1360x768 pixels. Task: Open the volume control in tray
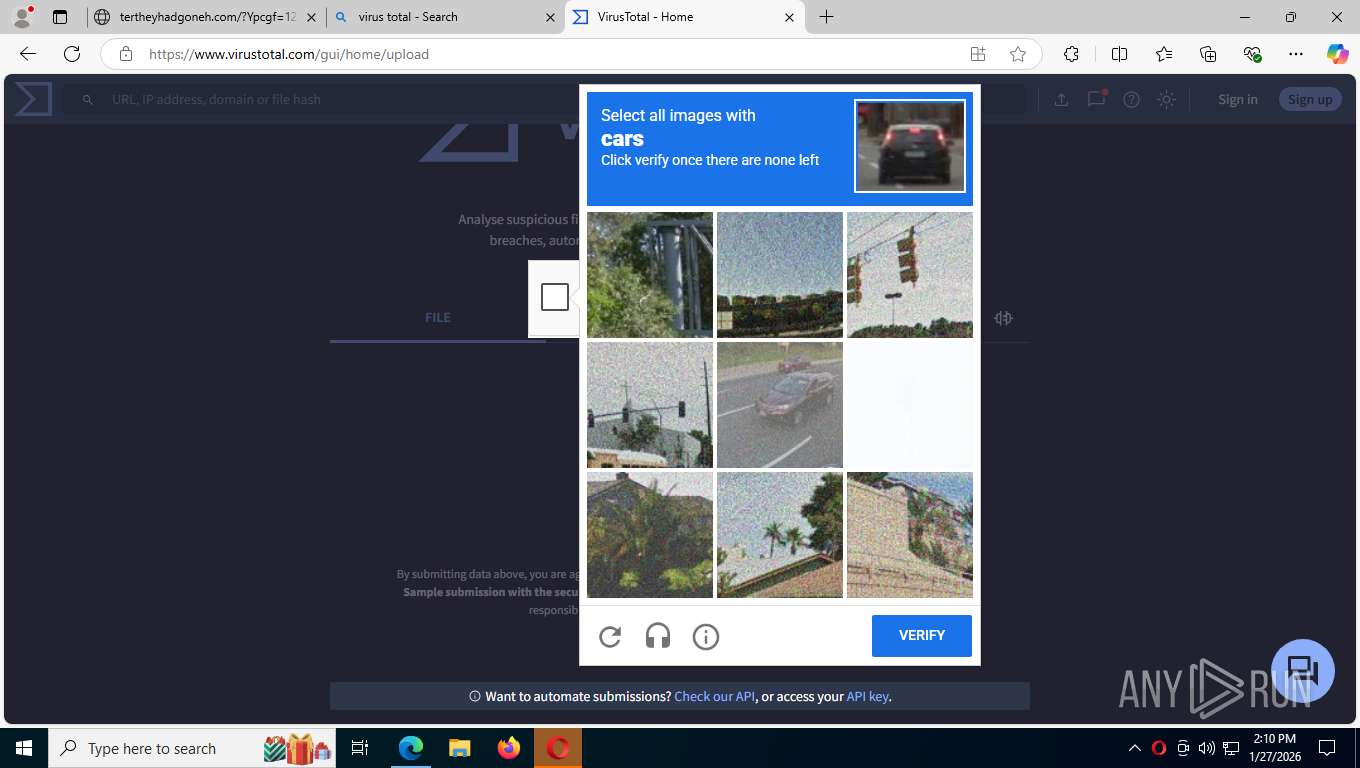point(1207,748)
